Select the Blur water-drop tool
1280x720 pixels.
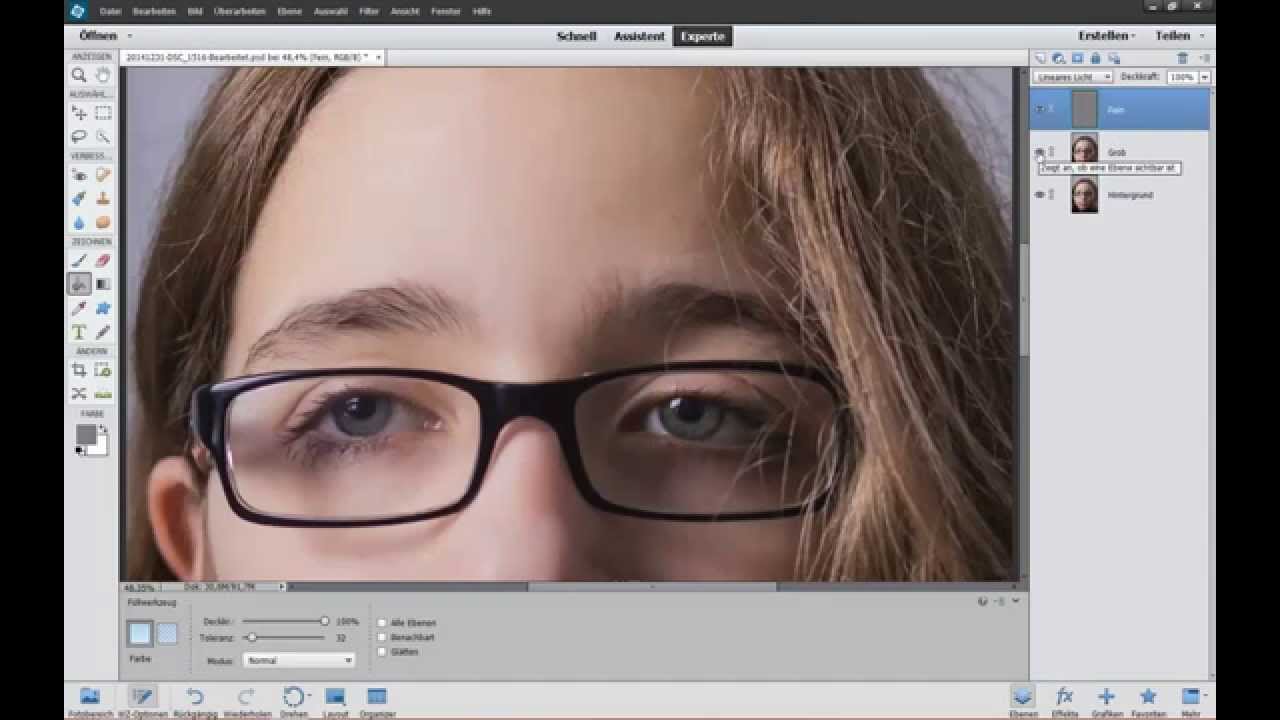[x=78, y=222]
